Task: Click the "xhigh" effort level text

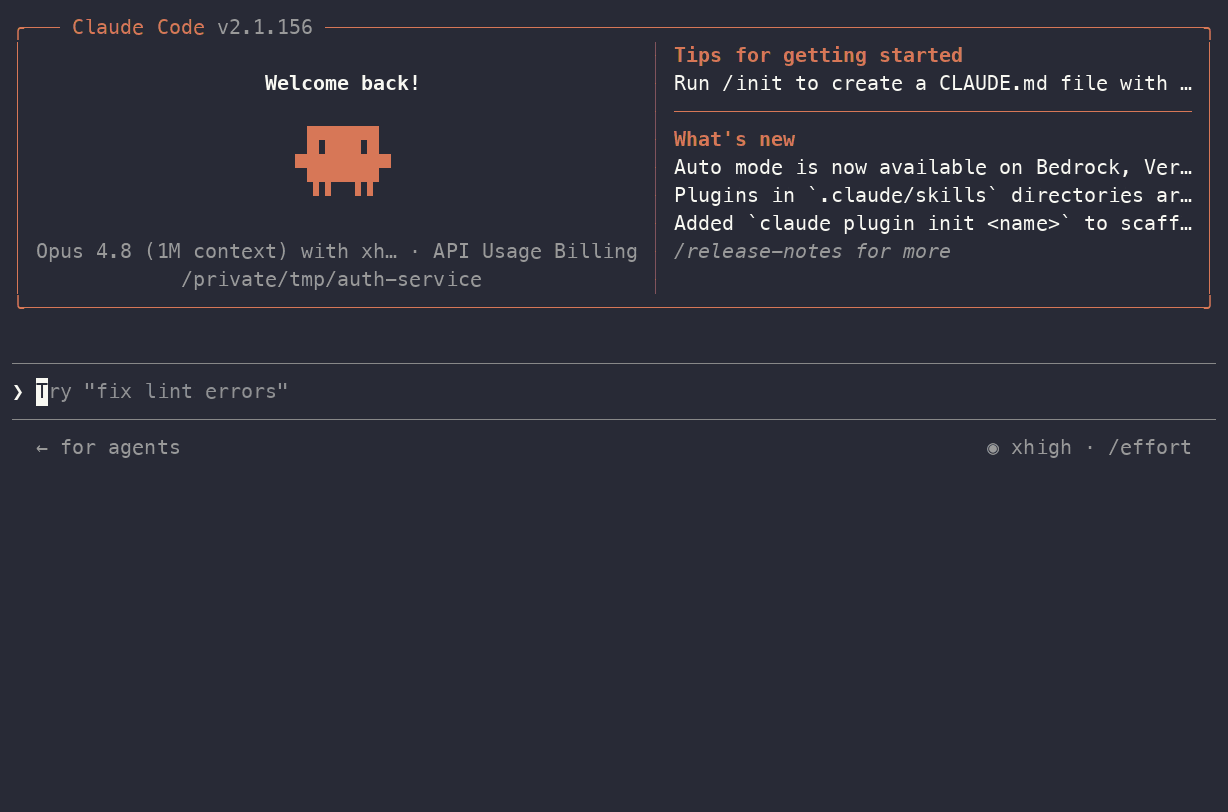Action: pyautogui.click(x=1041, y=447)
